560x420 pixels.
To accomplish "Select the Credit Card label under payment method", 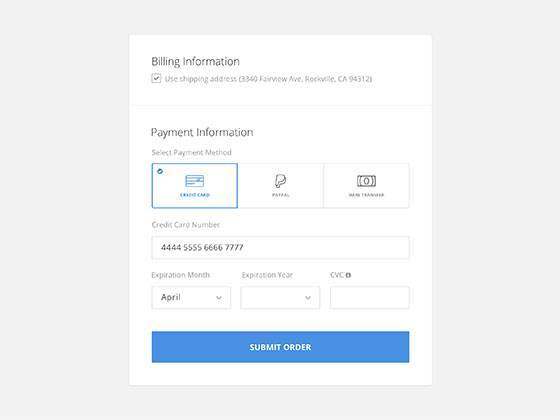I will [195, 195].
